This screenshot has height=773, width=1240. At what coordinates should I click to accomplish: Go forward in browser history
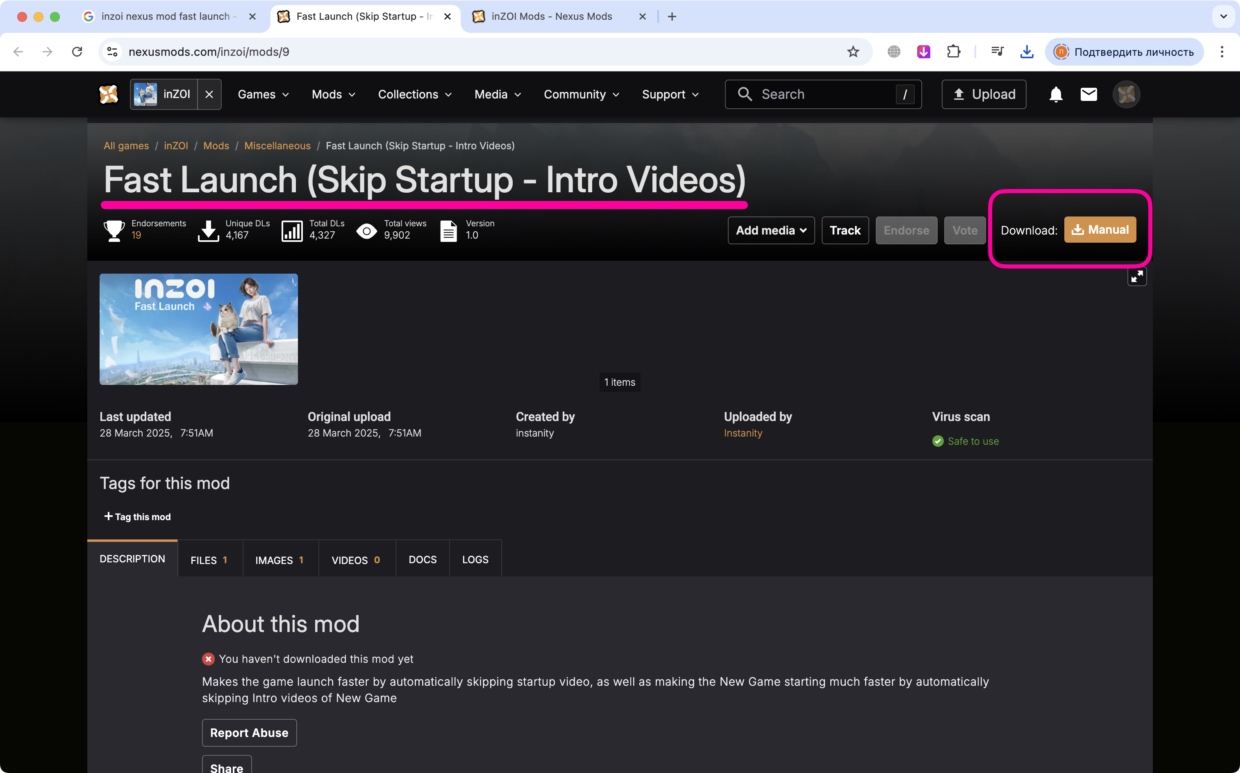47,52
